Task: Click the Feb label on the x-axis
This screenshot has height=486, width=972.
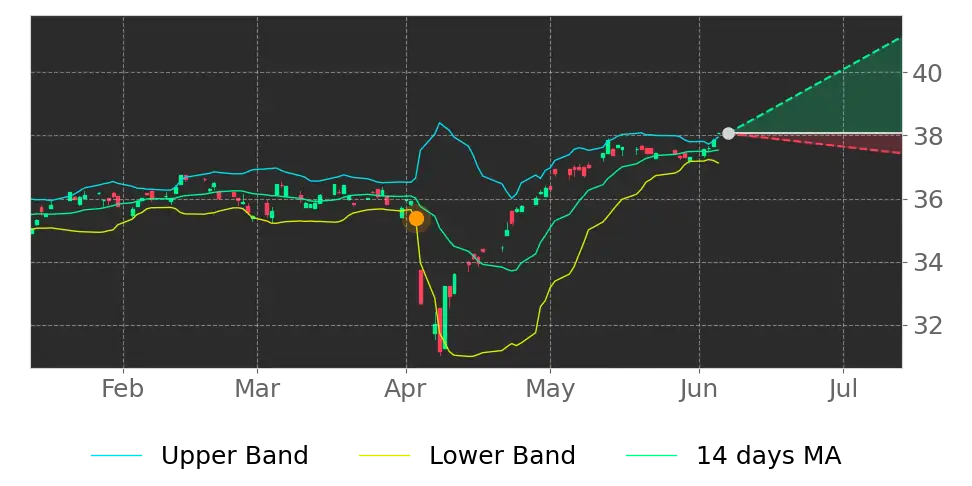Action: [x=123, y=389]
